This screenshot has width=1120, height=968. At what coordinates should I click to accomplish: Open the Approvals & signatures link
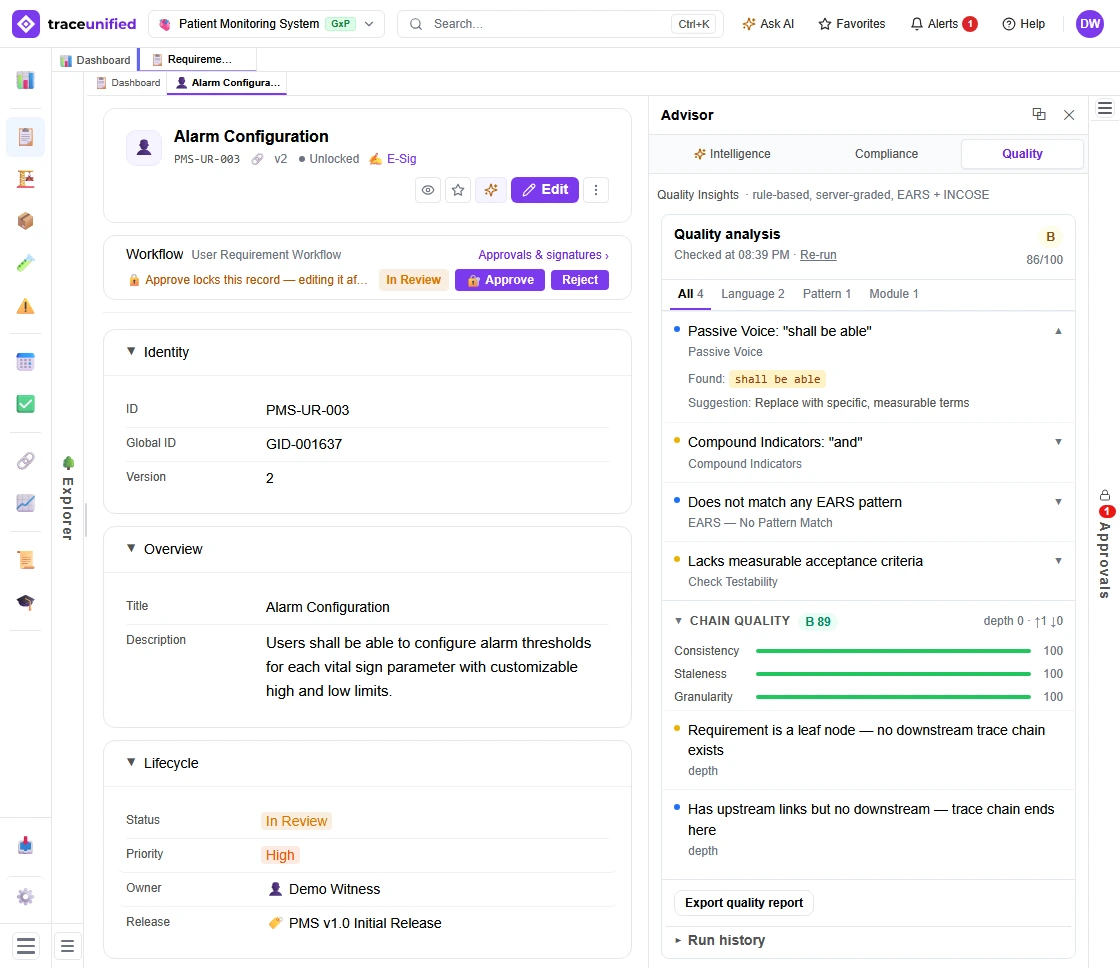tap(544, 255)
